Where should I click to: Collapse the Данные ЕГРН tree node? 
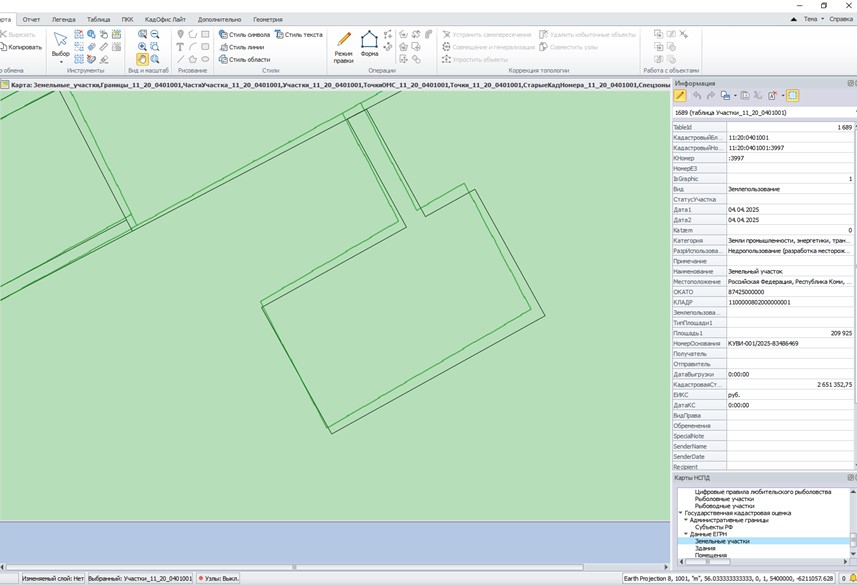pos(686,534)
